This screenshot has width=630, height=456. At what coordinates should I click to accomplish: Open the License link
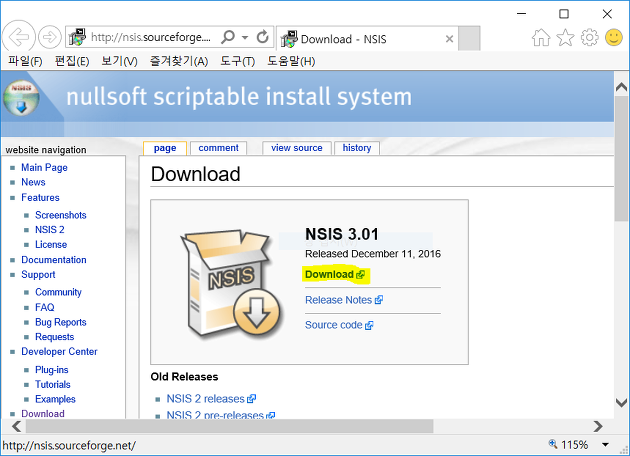point(51,244)
